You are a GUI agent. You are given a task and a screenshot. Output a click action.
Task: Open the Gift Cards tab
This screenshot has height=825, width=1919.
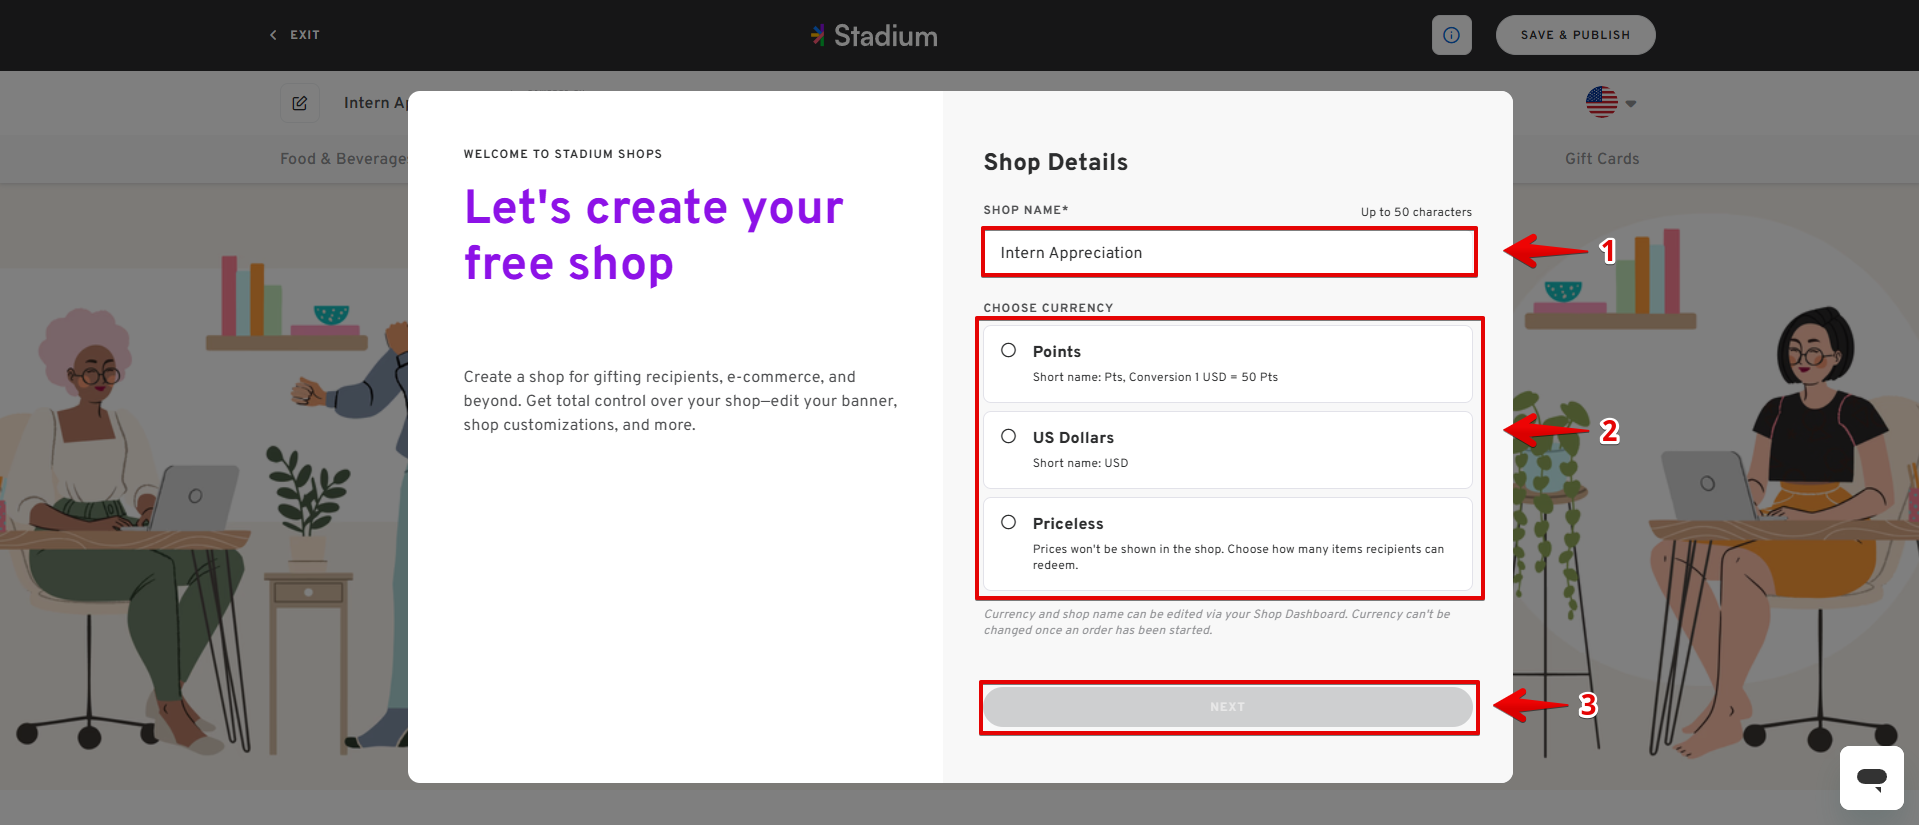click(1601, 159)
